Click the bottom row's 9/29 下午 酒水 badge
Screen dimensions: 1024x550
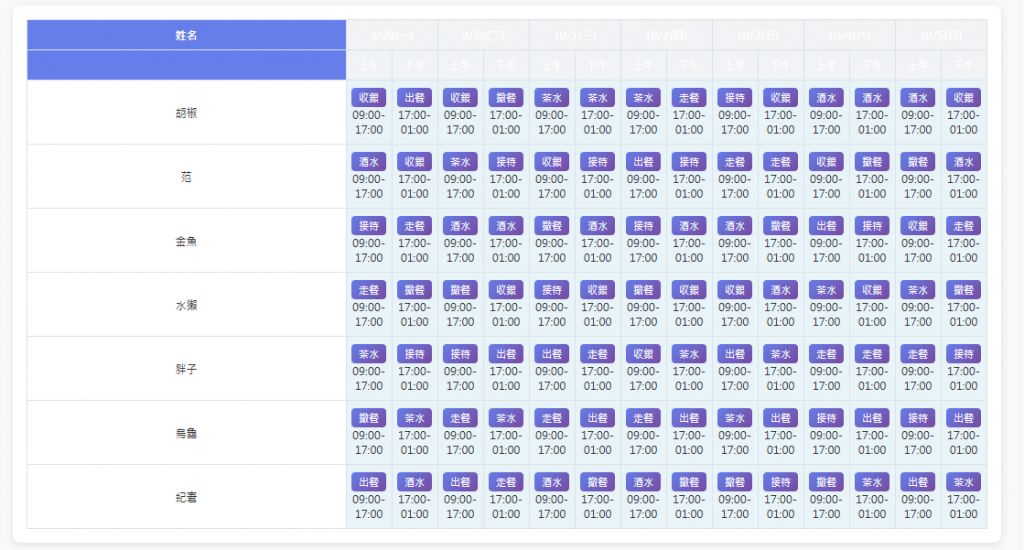(x=415, y=481)
